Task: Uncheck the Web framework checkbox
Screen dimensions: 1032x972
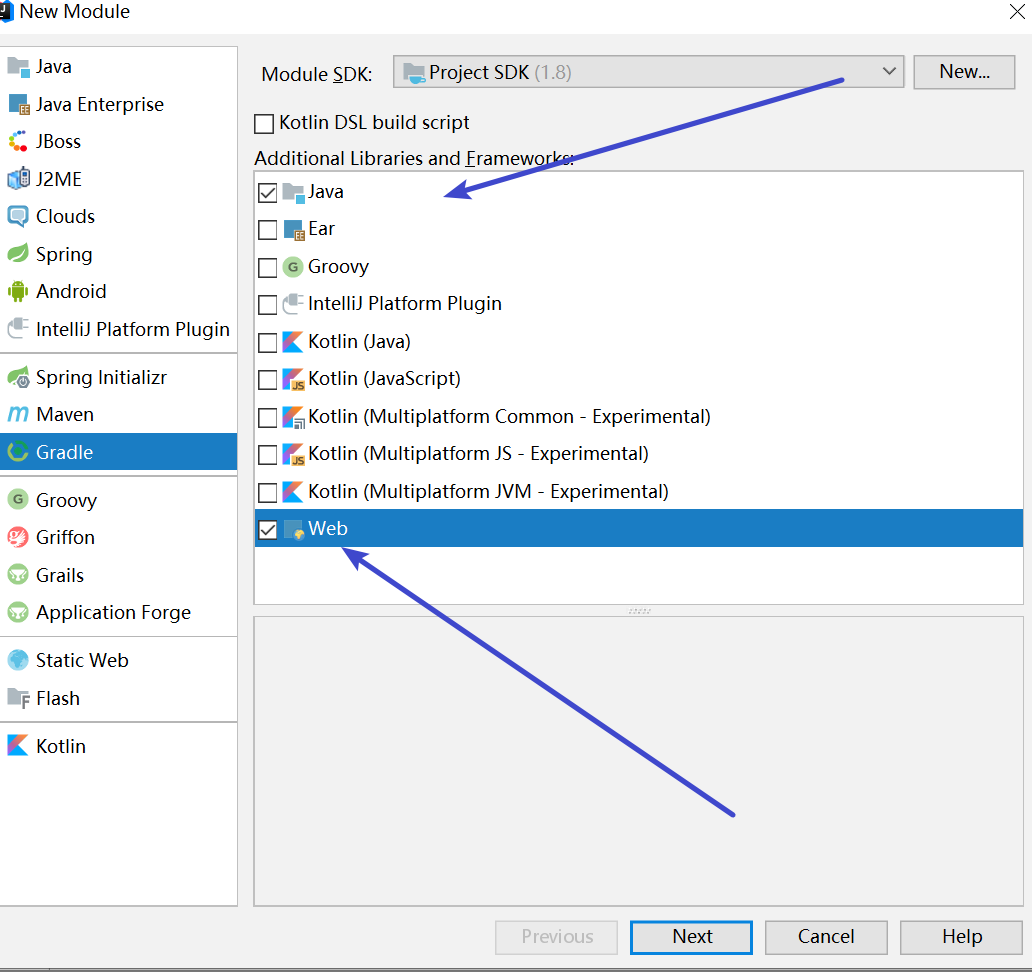Action: coord(267,530)
